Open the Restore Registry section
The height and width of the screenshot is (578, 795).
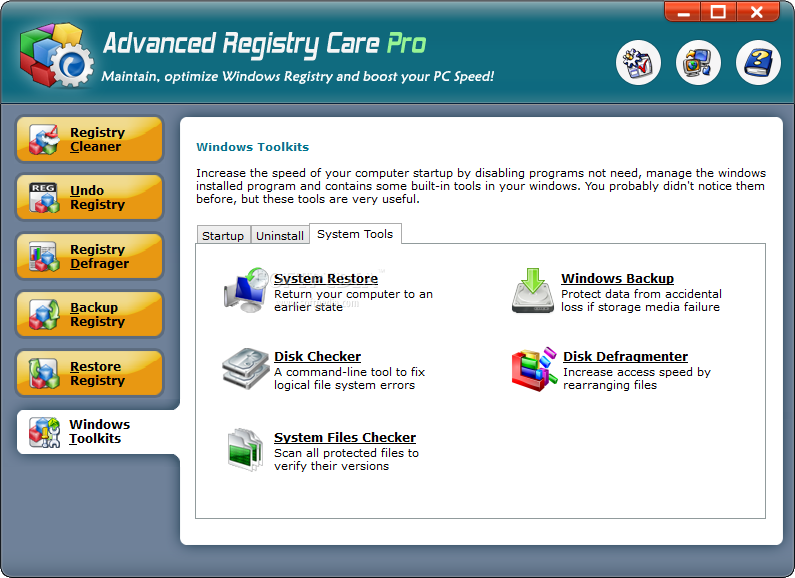(x=89, y=373)
